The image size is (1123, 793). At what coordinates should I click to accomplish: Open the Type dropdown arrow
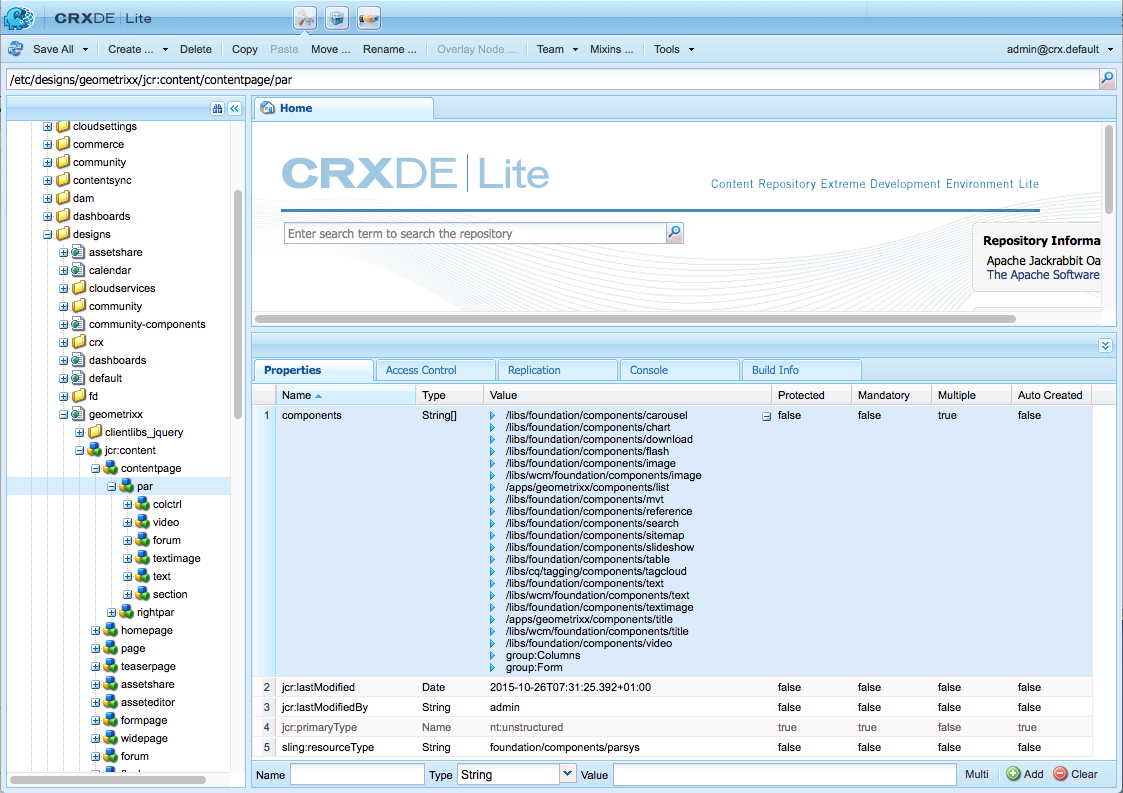pyautogui.click(x=567, y=774)
